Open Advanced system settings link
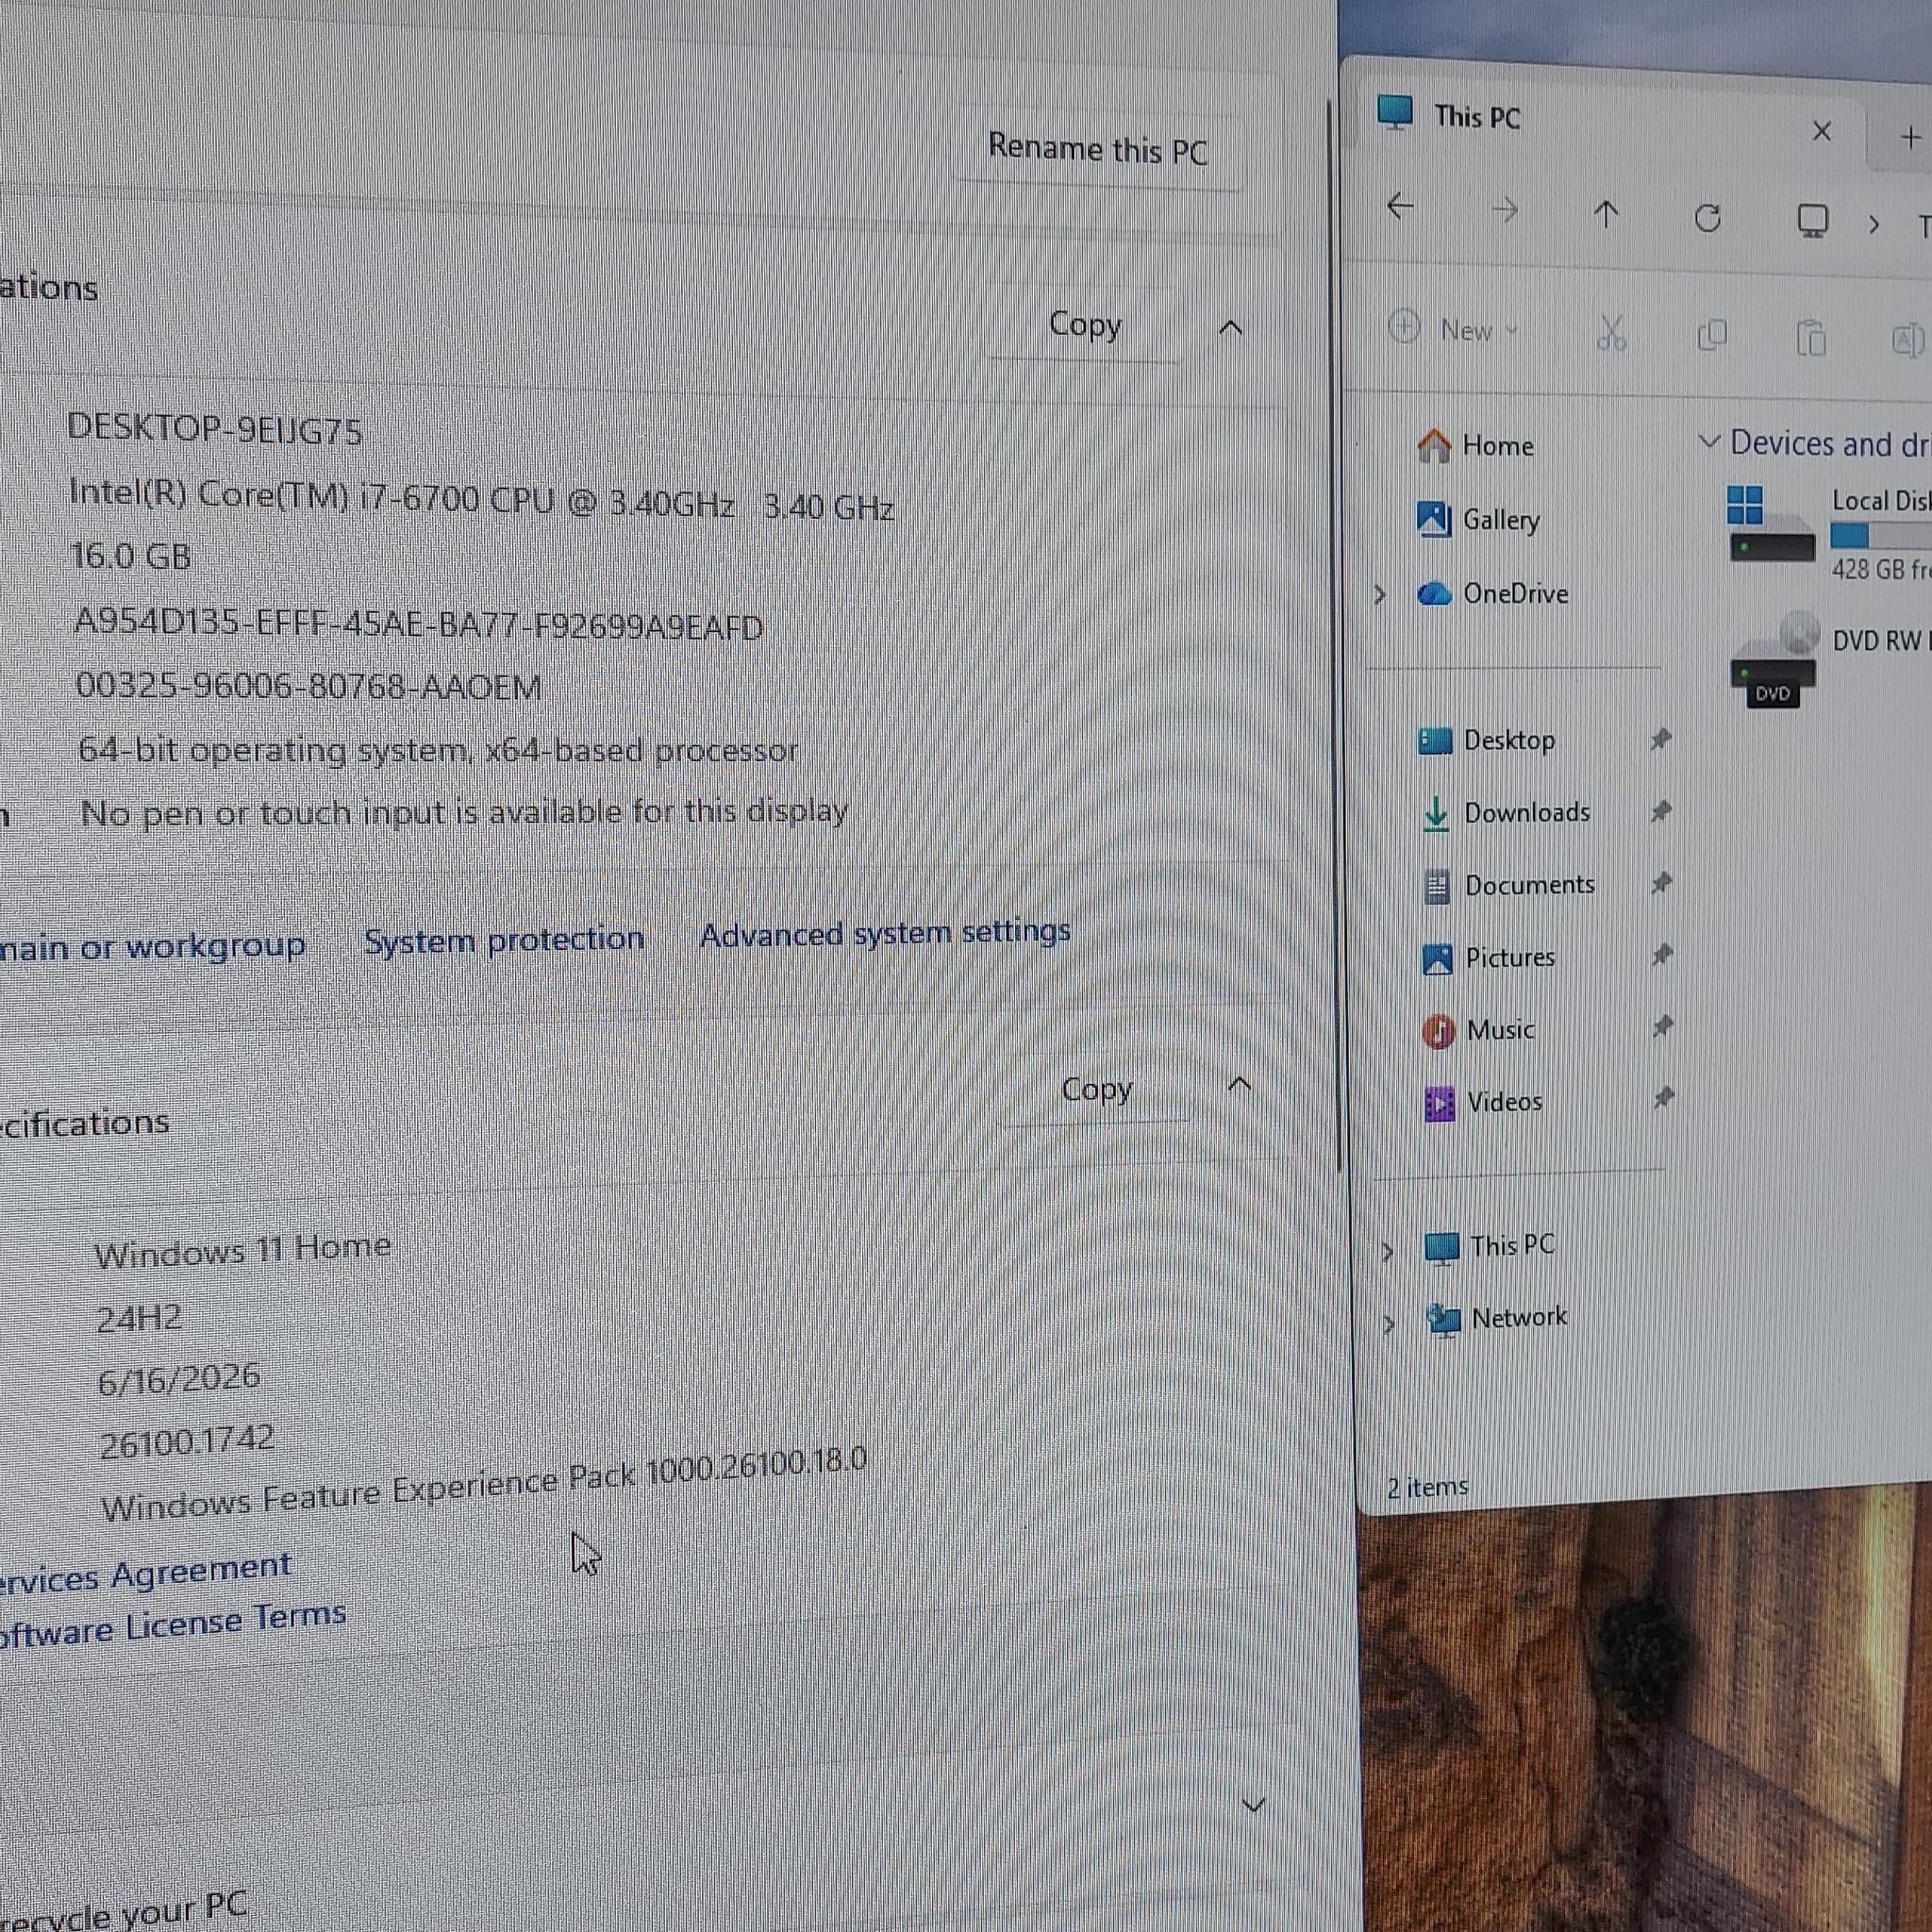The width and height of the screenshot is (1932, 1932). [x=885, y=933]
